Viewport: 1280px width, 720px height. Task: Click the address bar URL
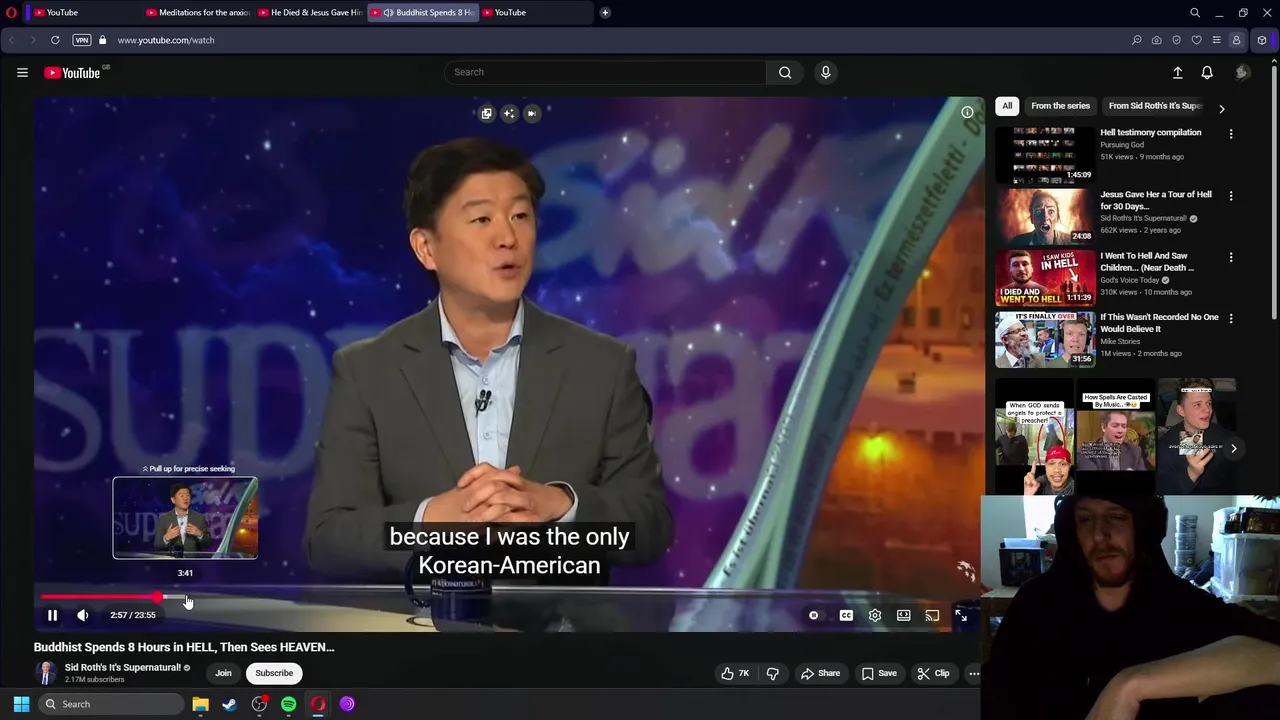point(166,40)
